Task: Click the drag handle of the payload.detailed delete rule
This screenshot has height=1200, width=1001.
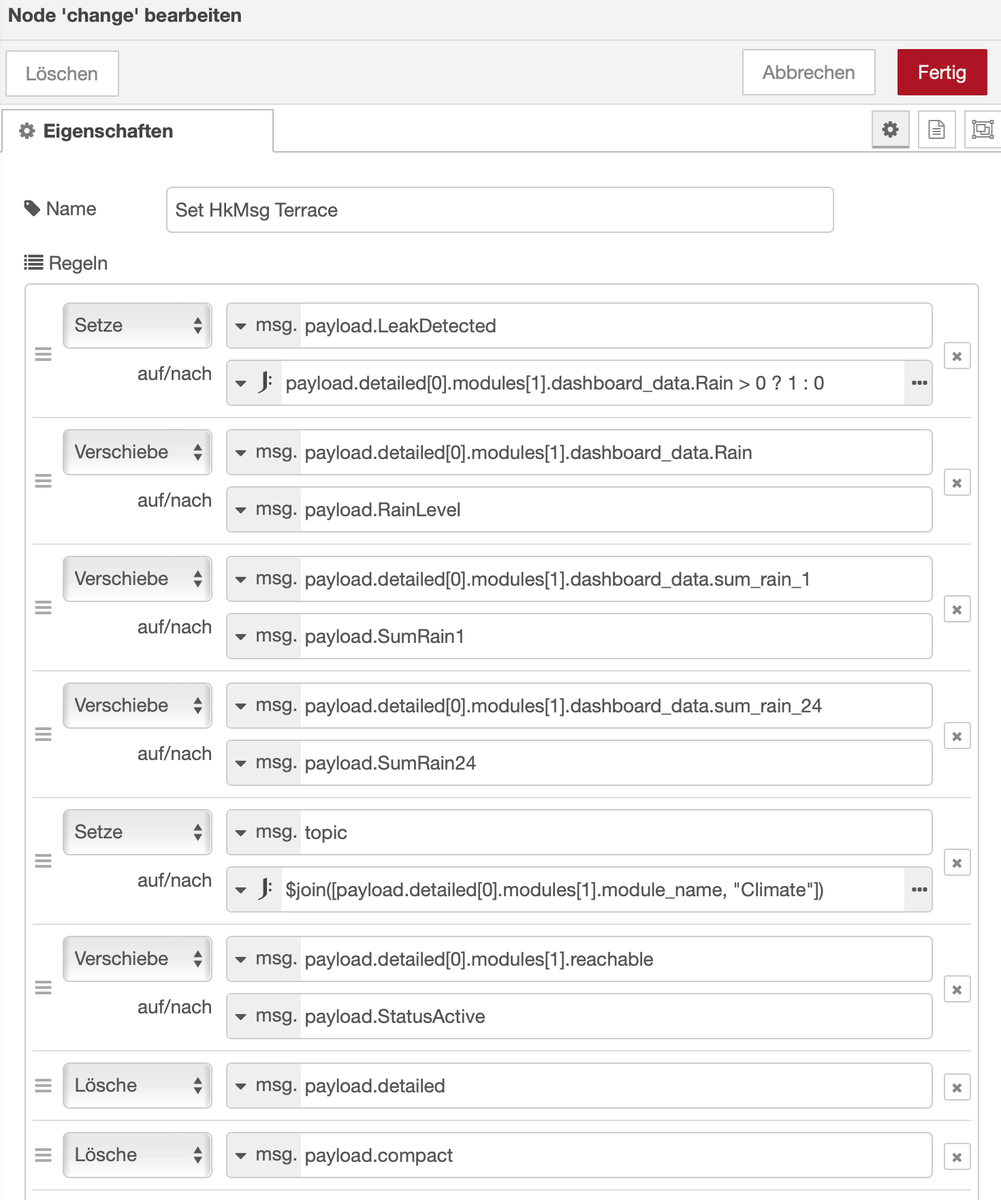Action: coord(44,1086)
